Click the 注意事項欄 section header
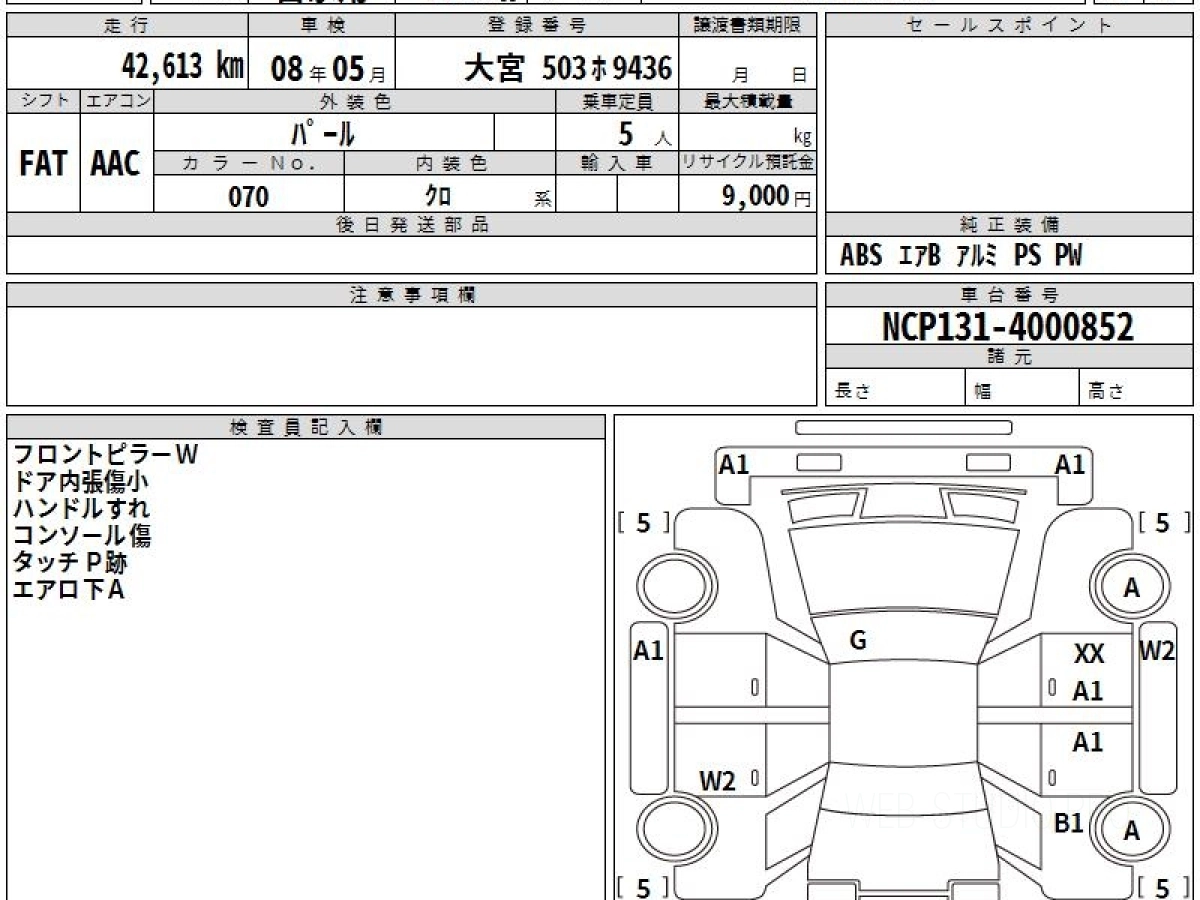 tap(411, 295)
